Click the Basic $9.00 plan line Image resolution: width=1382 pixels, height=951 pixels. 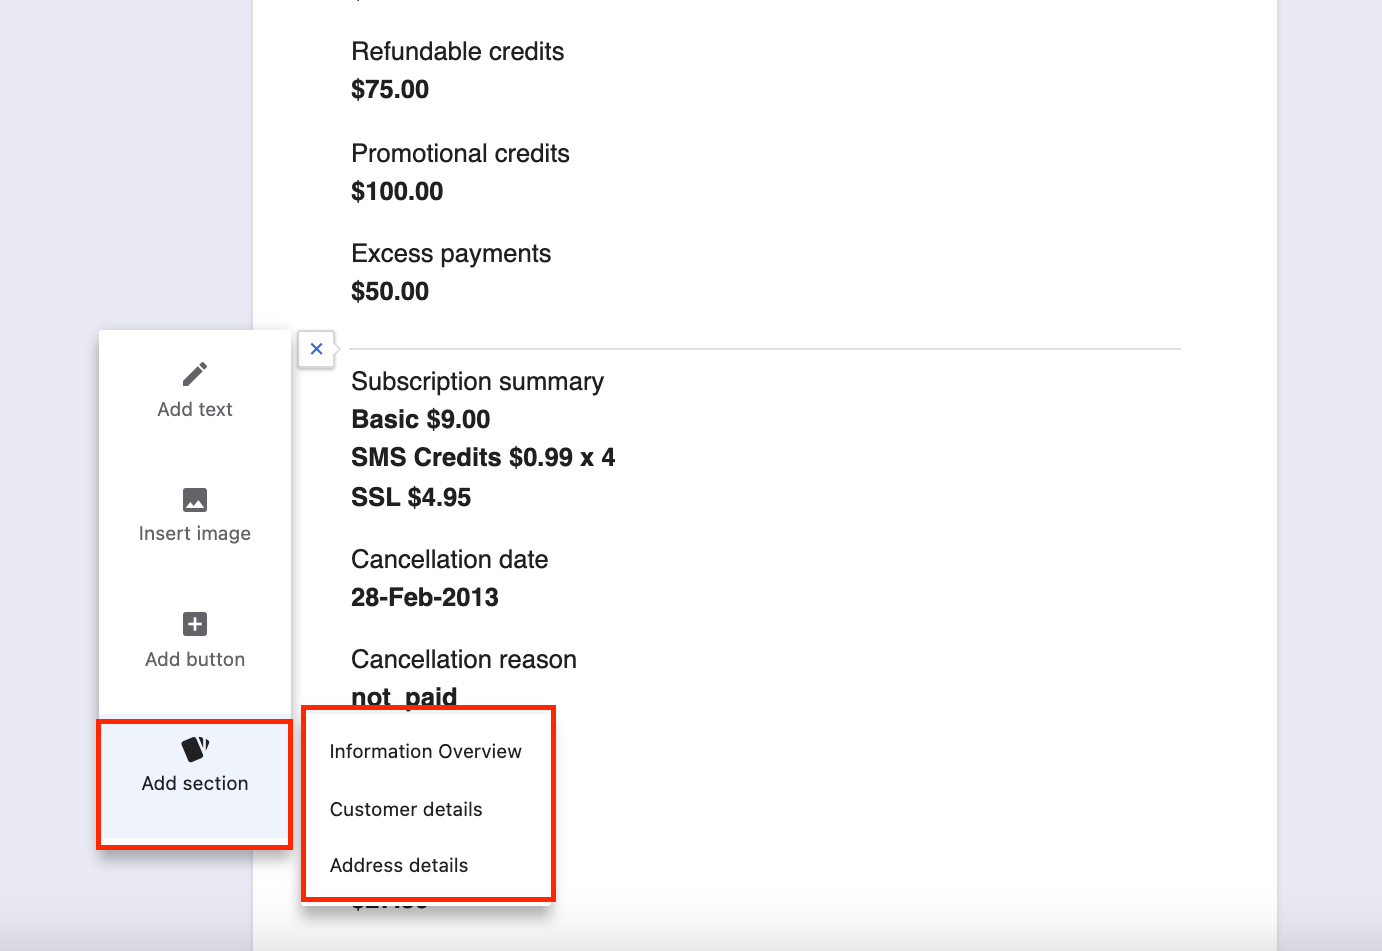click(420, 420)
